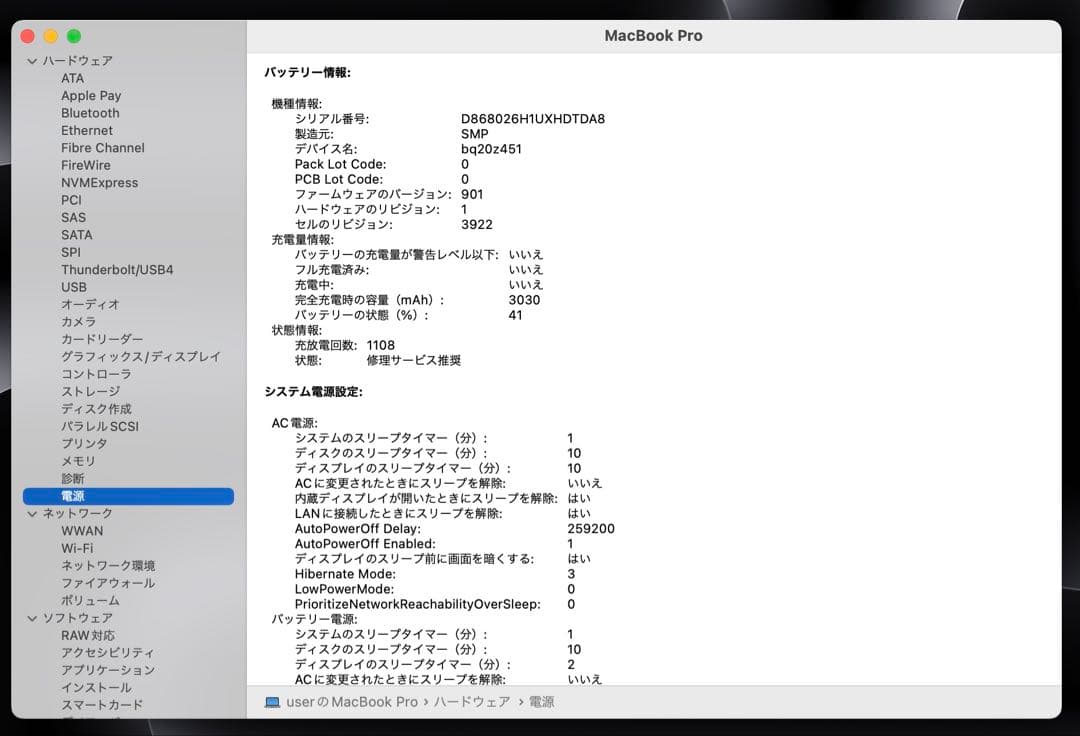This screenshot has width=1080, height=736.
Task: Open the 診断 hardware entry
Action: [73, 478]
